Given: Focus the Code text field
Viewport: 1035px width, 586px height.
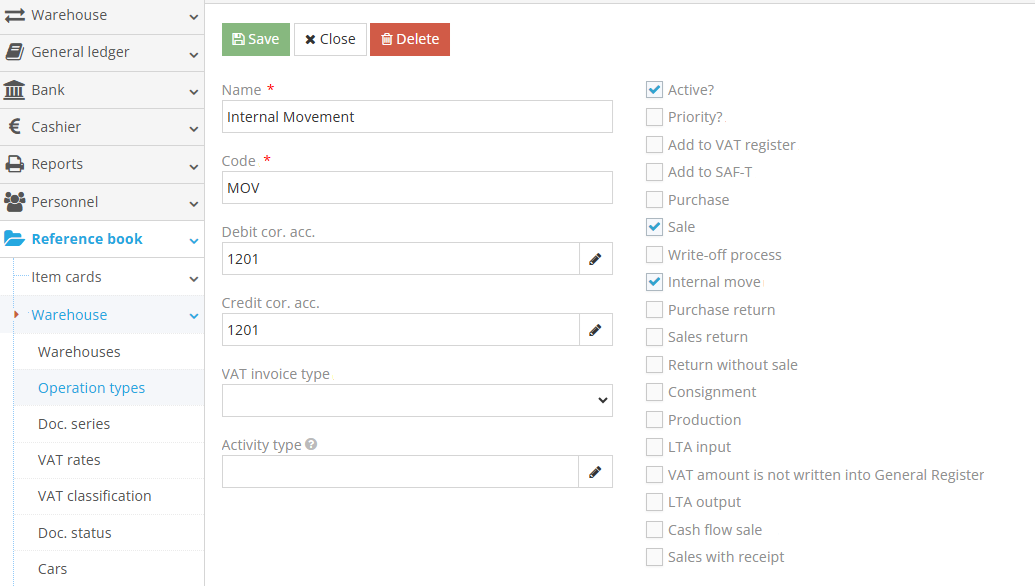Looking at the screenshot, I should tap(417, 188).
